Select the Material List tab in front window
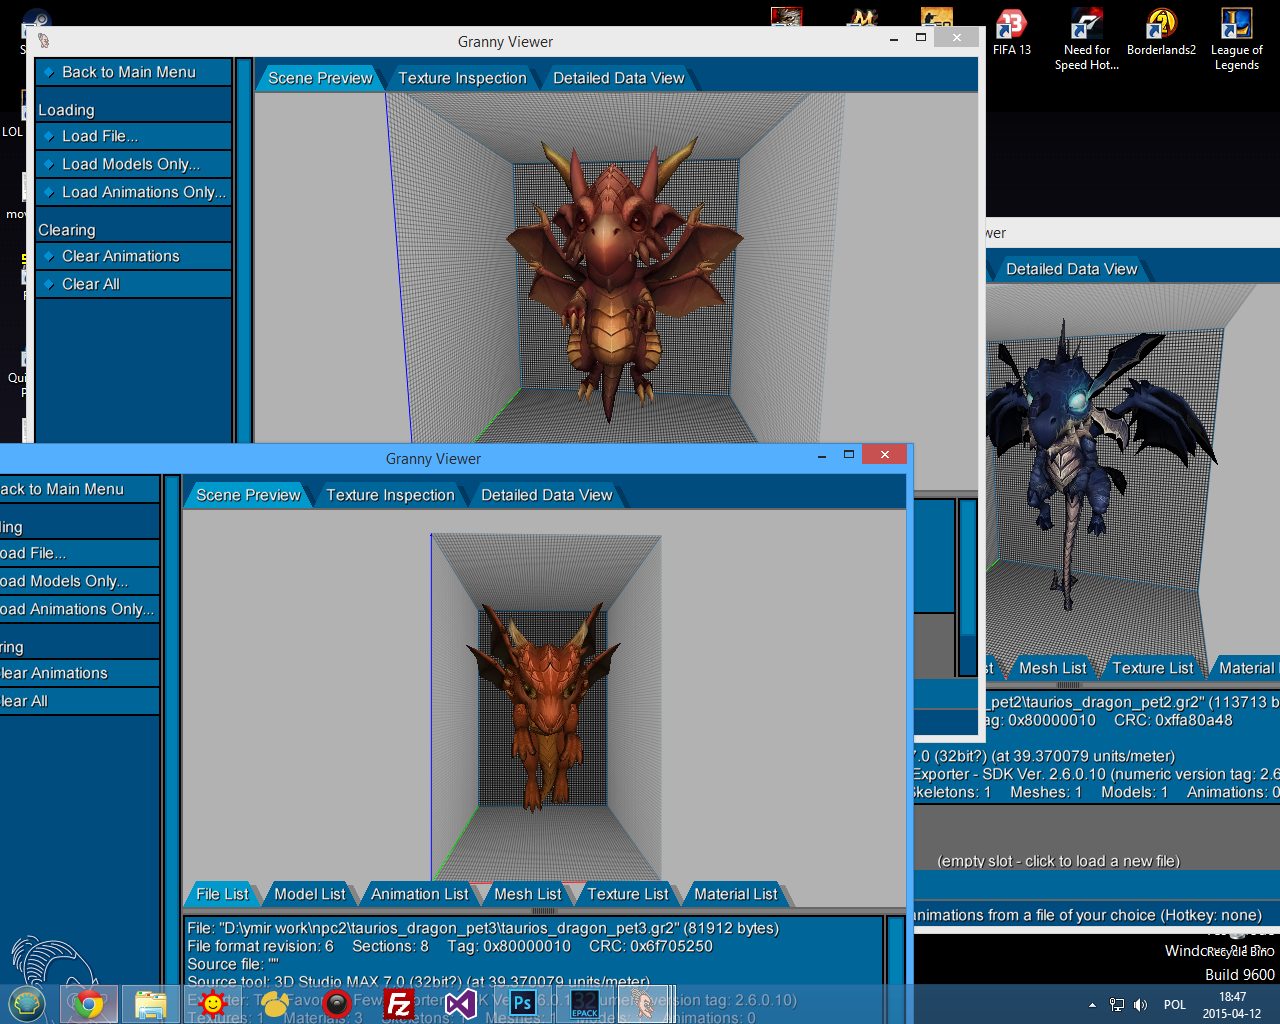The height and width of the screenshot is (1024, 1280). (736, 894)
